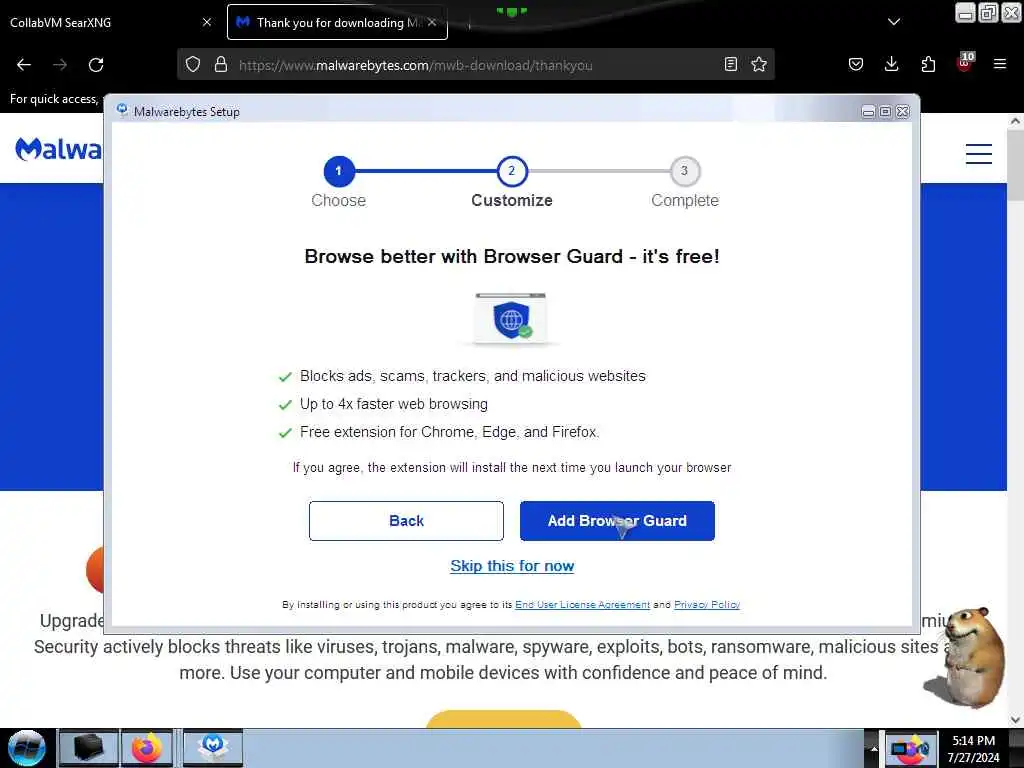Click the Browser Guard shield illustration

[x=511, y=319]
